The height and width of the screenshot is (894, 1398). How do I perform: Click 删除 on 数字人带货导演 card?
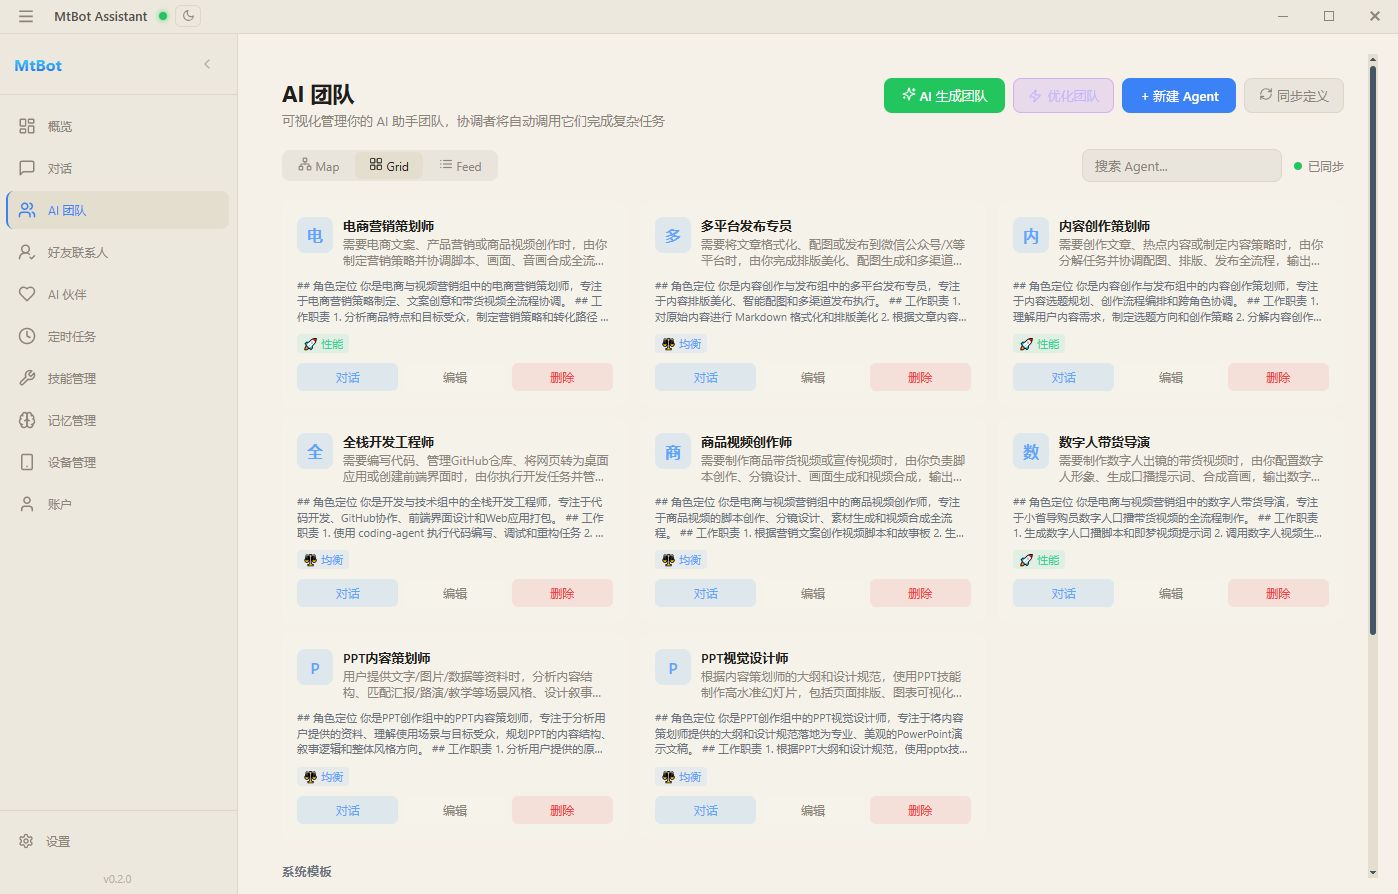coord(1278,593)
